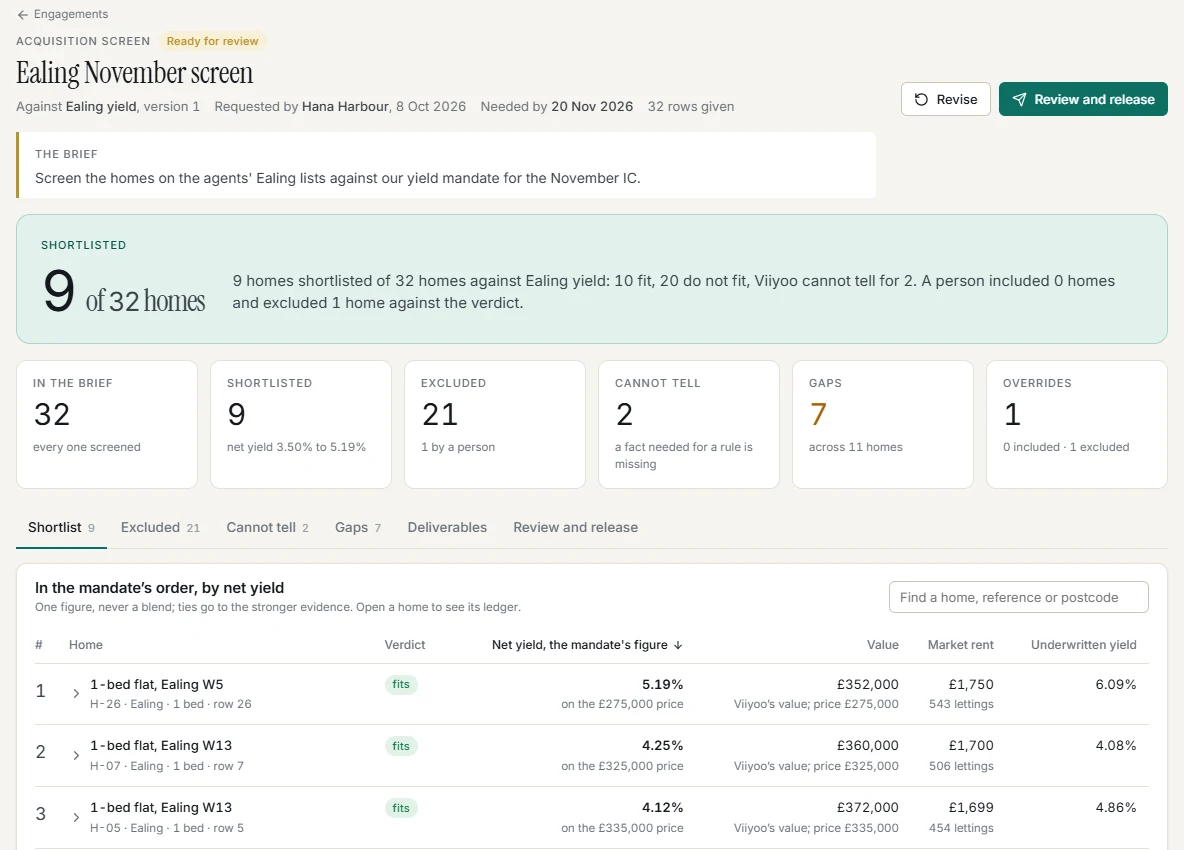Click the In the brief 32 card
This screenshot has height=850, width=1184.
click(x=107, y=424)
